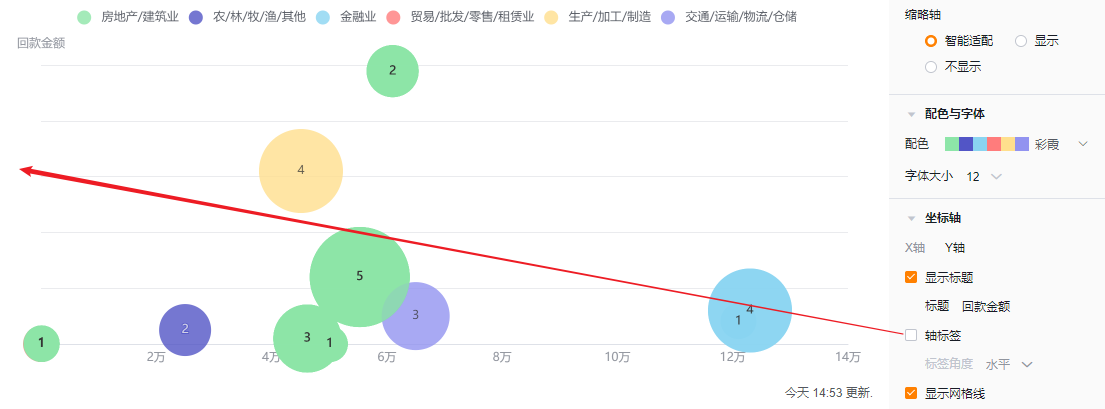Viewport: 1105px width, 409px height.
Task: Select 智能适配 radio option
Action: tap(931, 41)
